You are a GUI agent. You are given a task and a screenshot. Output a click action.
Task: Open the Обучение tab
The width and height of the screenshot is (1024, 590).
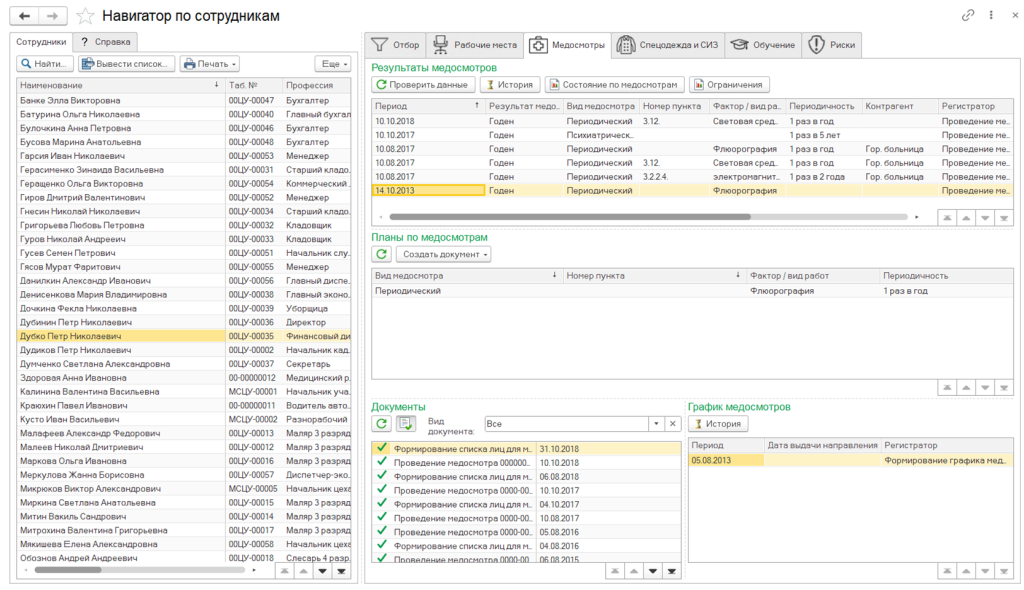tap(763, 45)
